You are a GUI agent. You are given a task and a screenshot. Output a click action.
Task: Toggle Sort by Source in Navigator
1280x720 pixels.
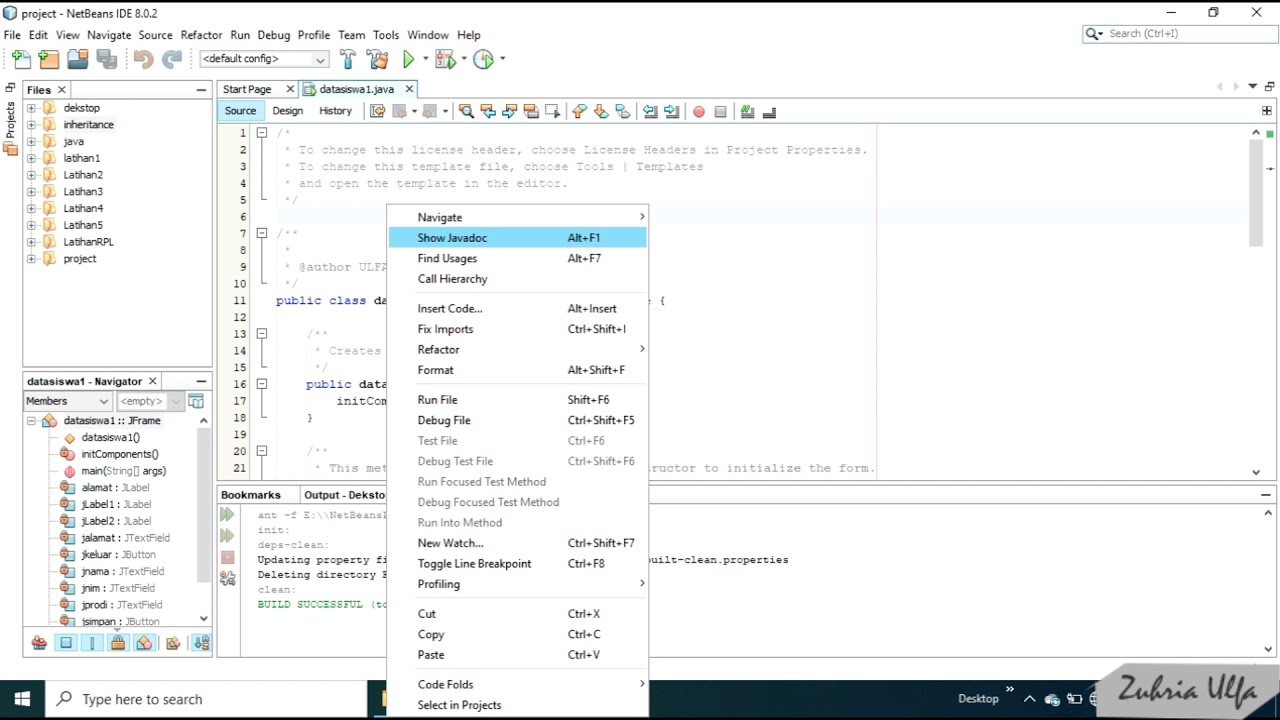(x=201, y=643)
